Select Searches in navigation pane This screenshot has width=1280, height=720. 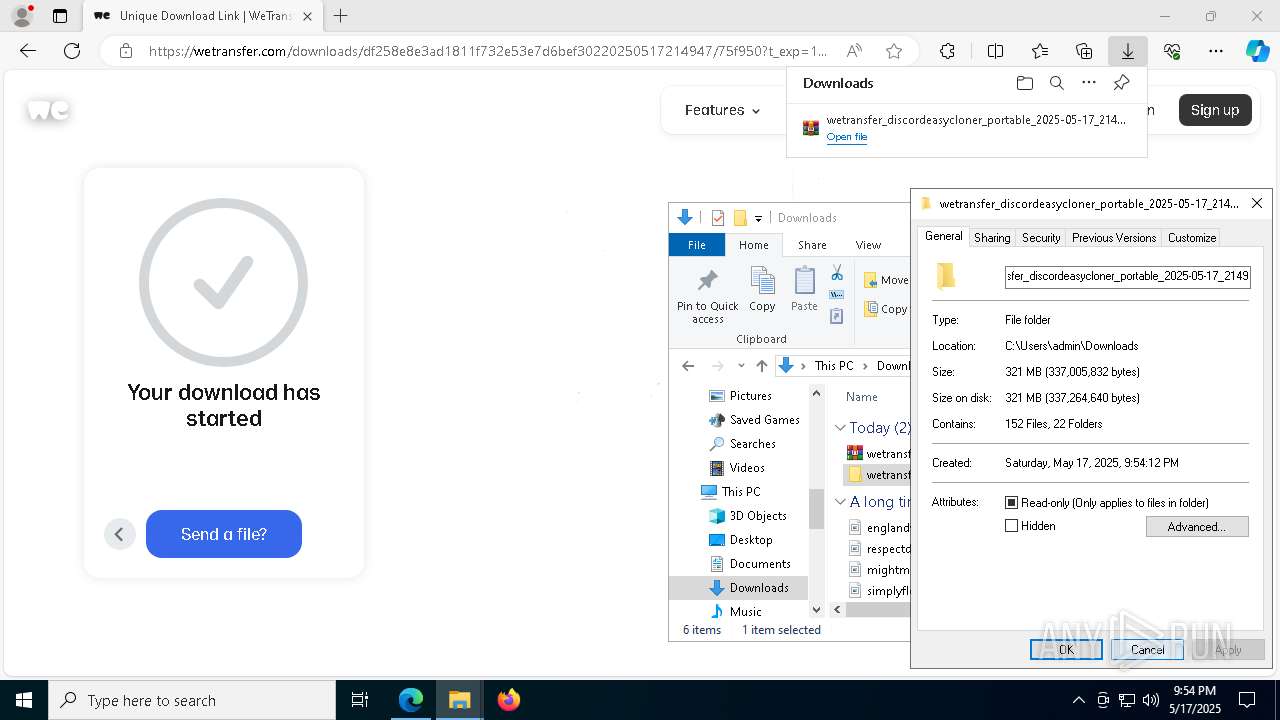click(x=752, y=444)
